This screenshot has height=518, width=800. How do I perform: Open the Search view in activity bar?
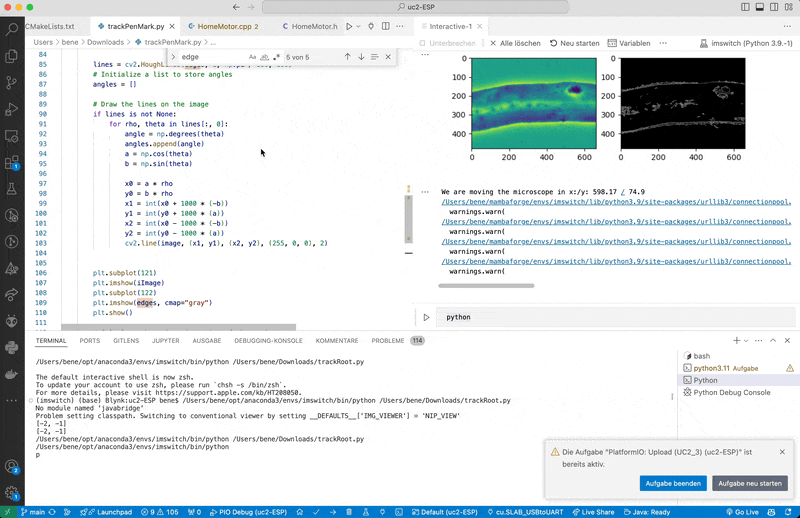tap(12, 29)
